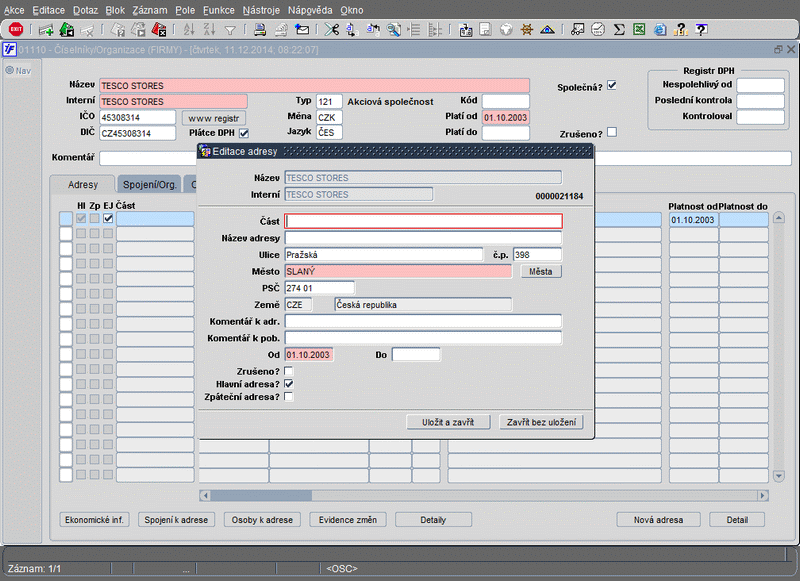Click the globe icon in the toolbar

point(506,30)
